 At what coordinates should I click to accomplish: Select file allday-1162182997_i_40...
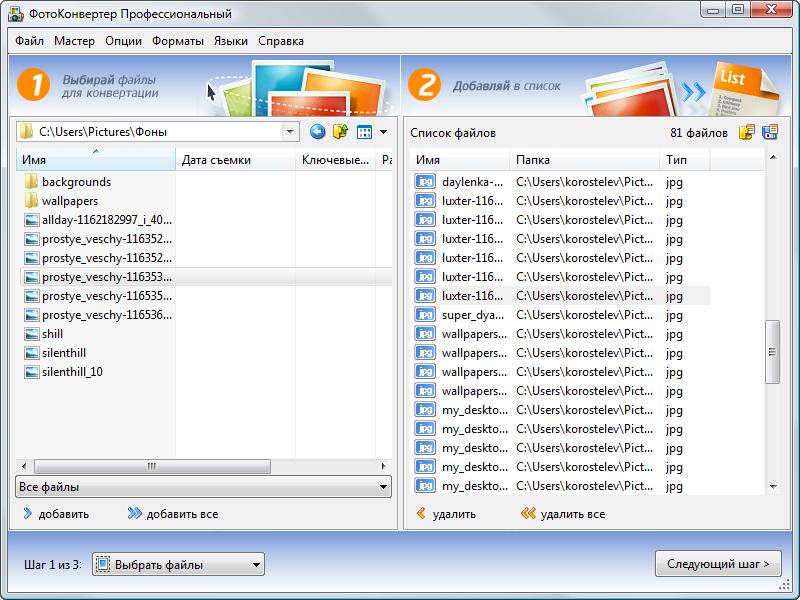click(107, 220)
